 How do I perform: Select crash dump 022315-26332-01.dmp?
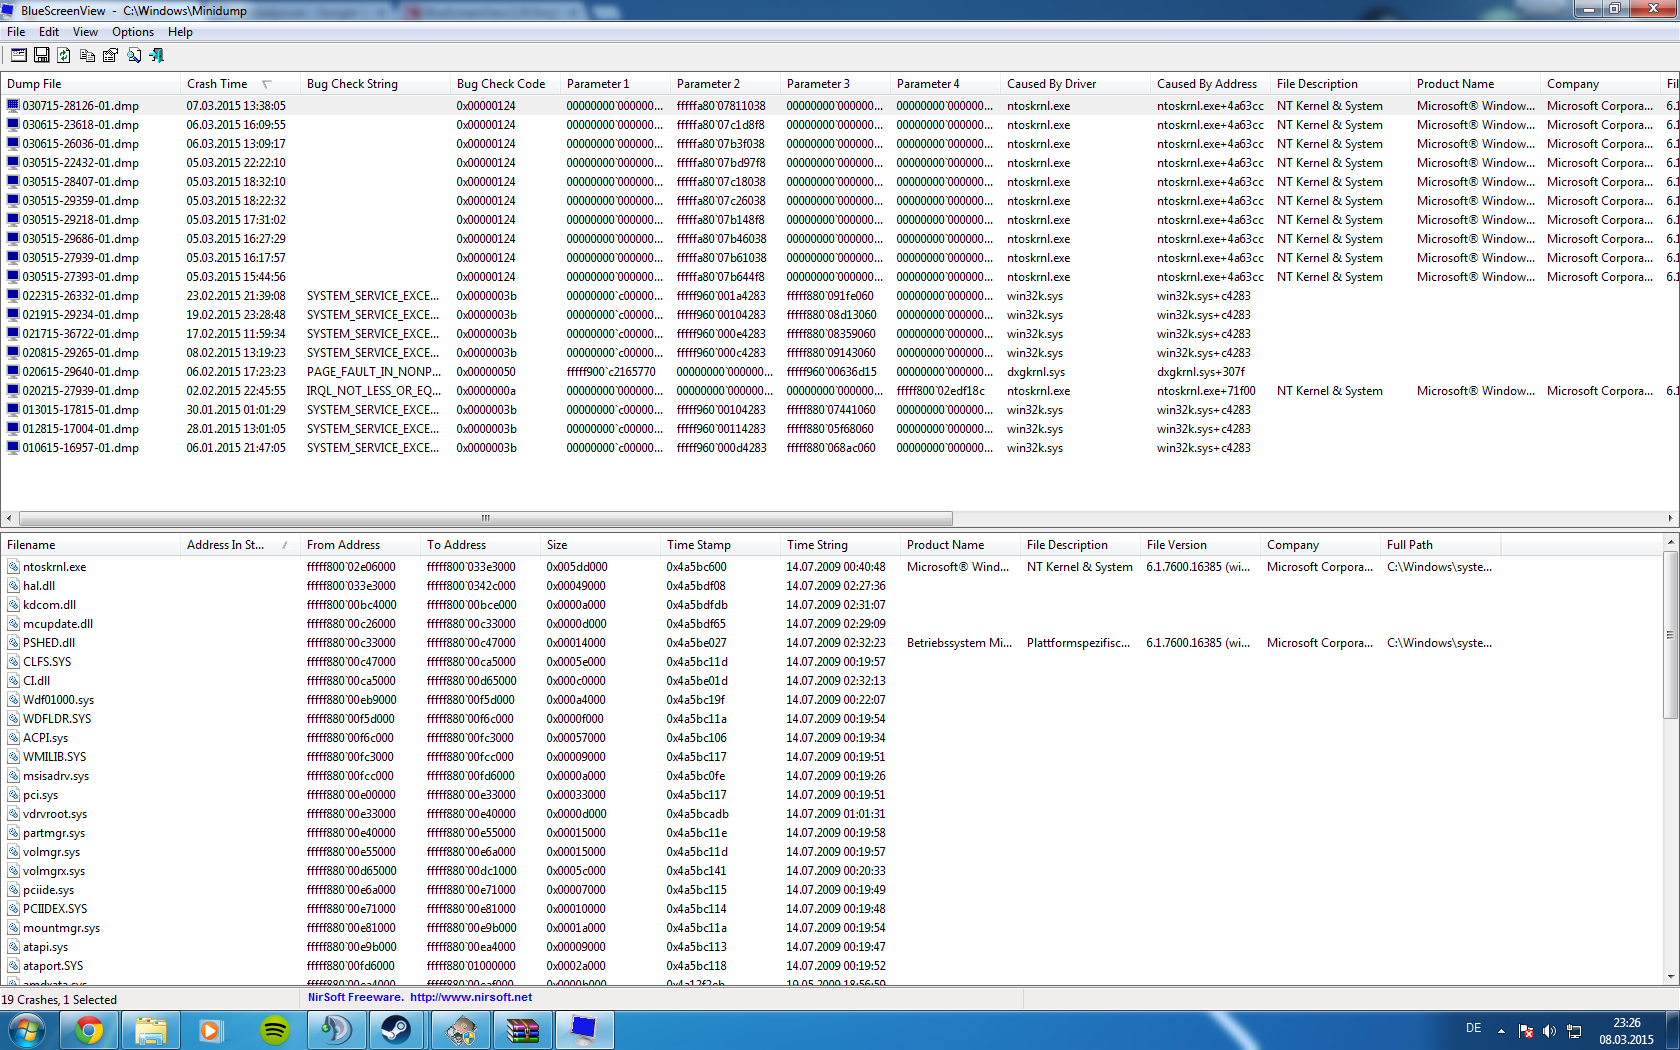(840, 296)
